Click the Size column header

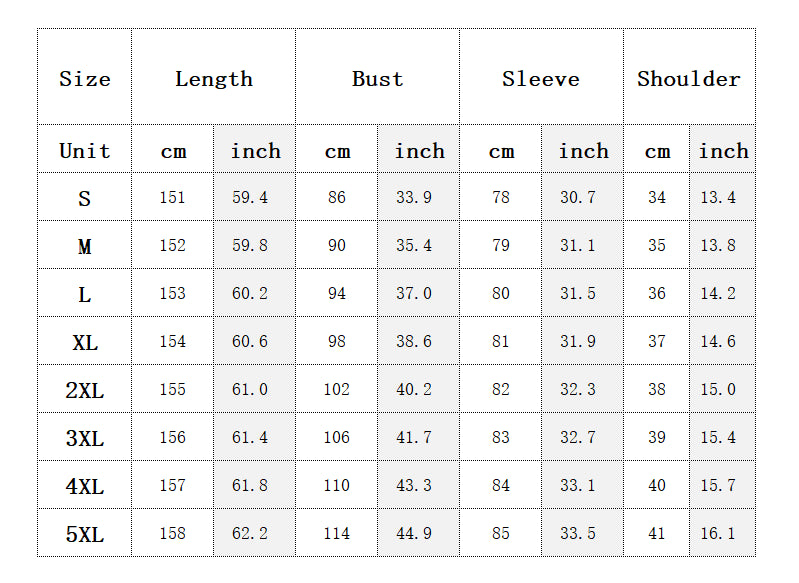point(85,79)
